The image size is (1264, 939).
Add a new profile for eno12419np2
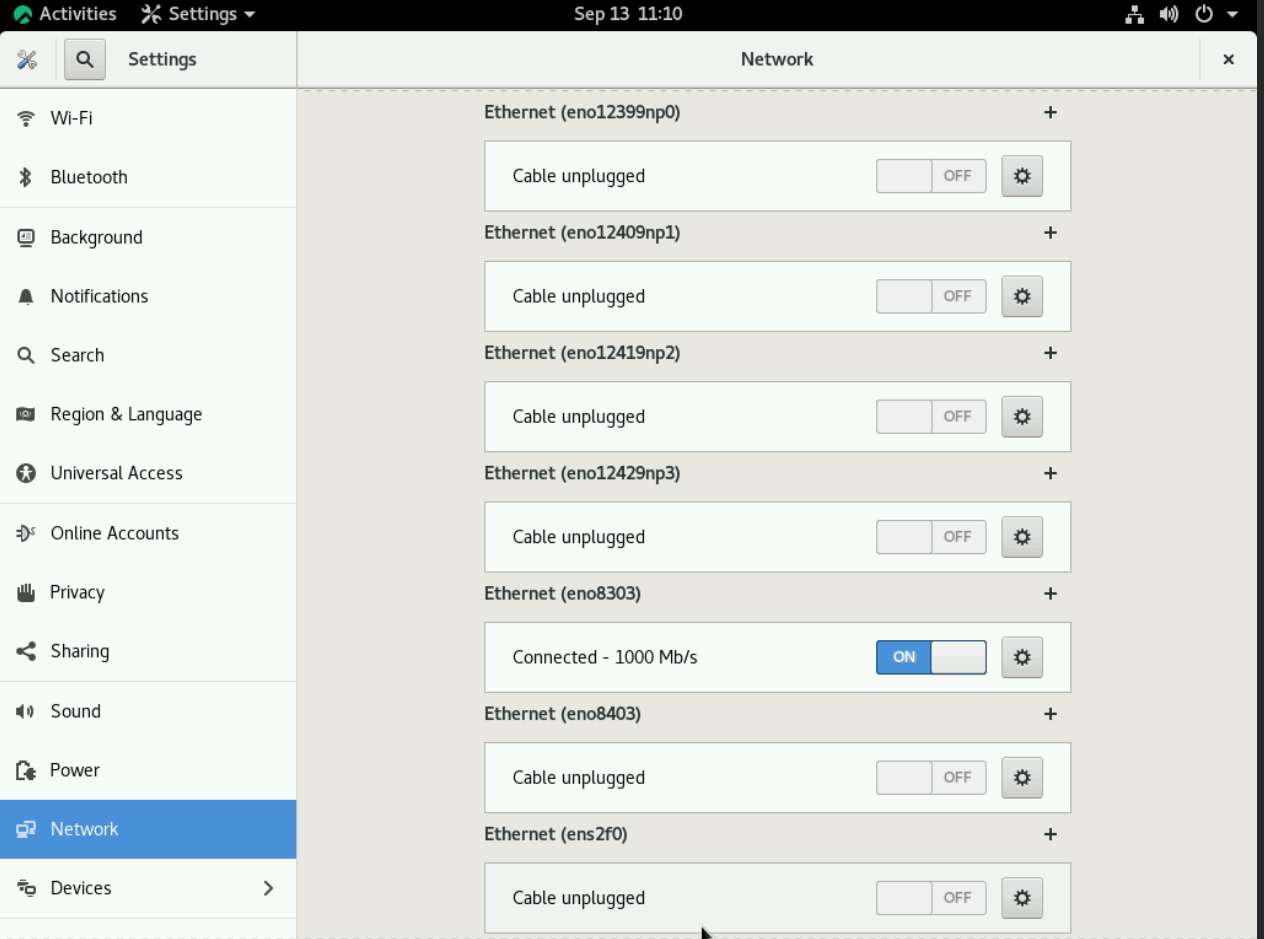1050,353
